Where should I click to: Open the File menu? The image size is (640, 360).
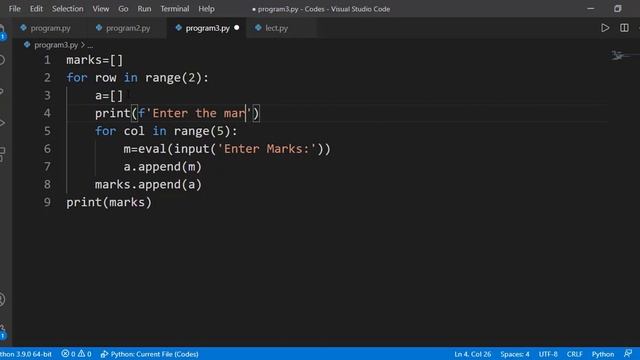[15, 9]
